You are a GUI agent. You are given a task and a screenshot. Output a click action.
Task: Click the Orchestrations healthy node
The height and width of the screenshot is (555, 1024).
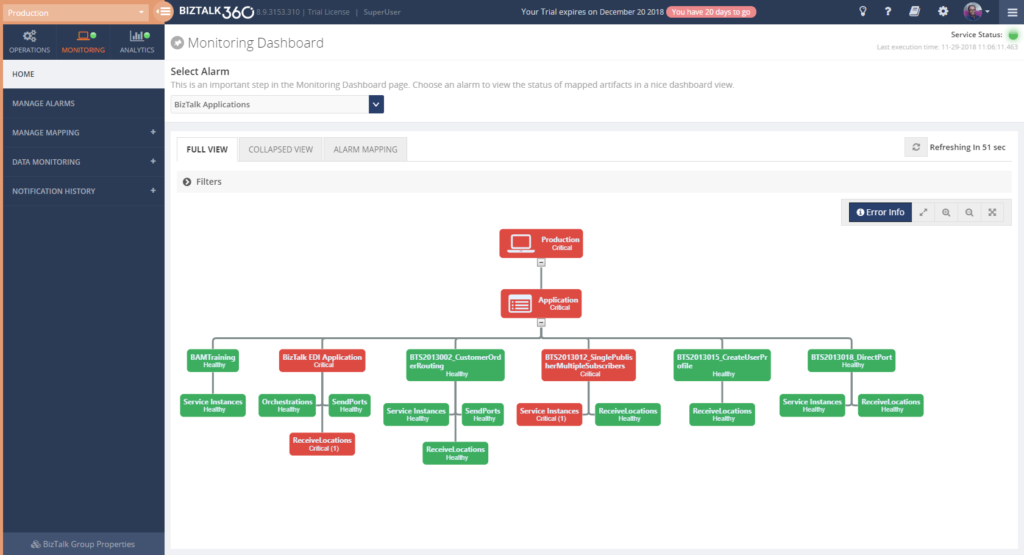pyautogui.click(x=287, y=405)
